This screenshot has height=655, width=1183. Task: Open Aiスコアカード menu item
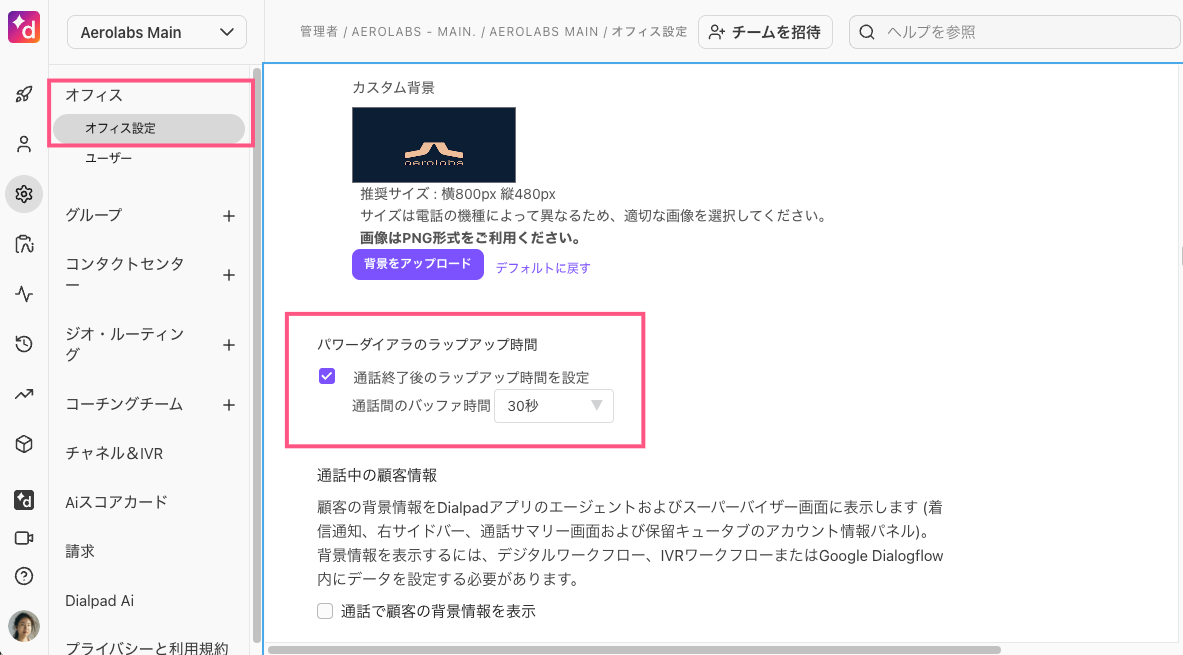pos(116,502)
